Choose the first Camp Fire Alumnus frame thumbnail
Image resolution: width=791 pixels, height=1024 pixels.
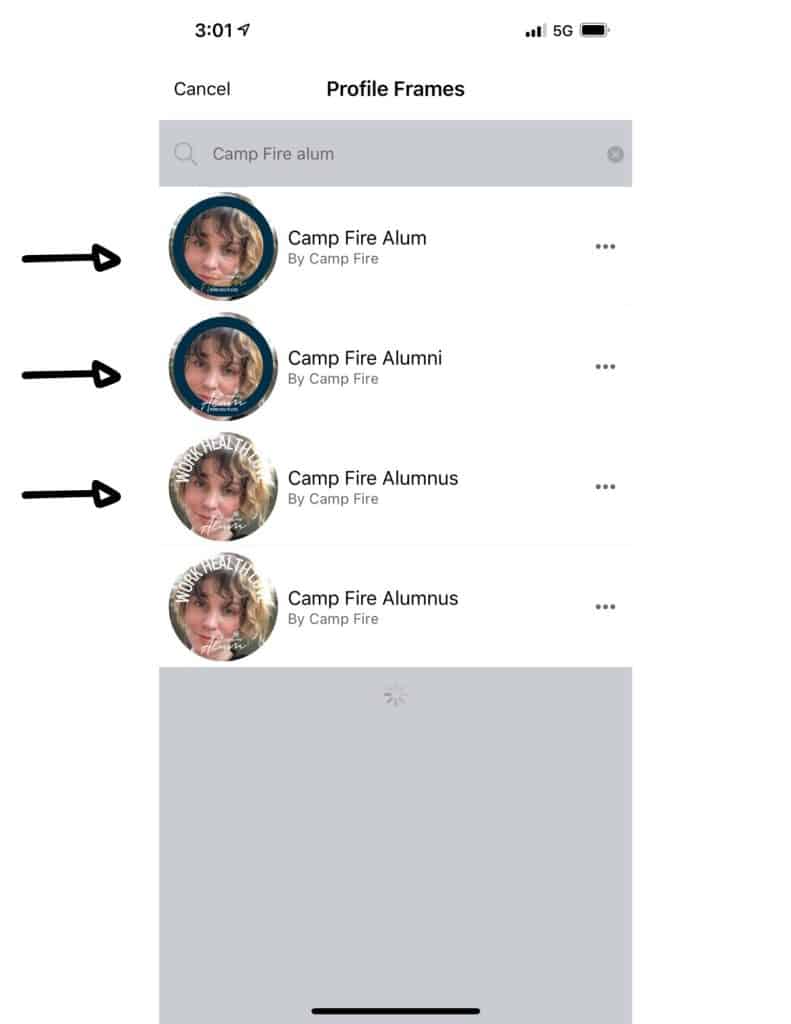(x=223, y=487)
